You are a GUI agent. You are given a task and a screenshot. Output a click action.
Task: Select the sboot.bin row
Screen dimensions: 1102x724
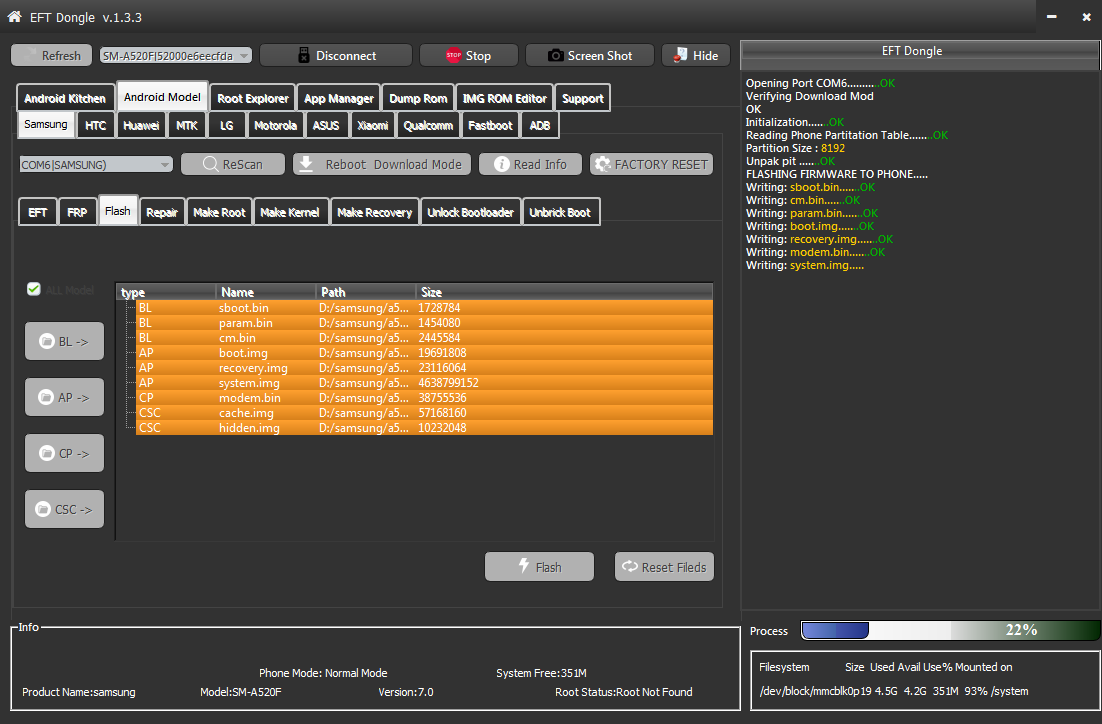[424, 308]
